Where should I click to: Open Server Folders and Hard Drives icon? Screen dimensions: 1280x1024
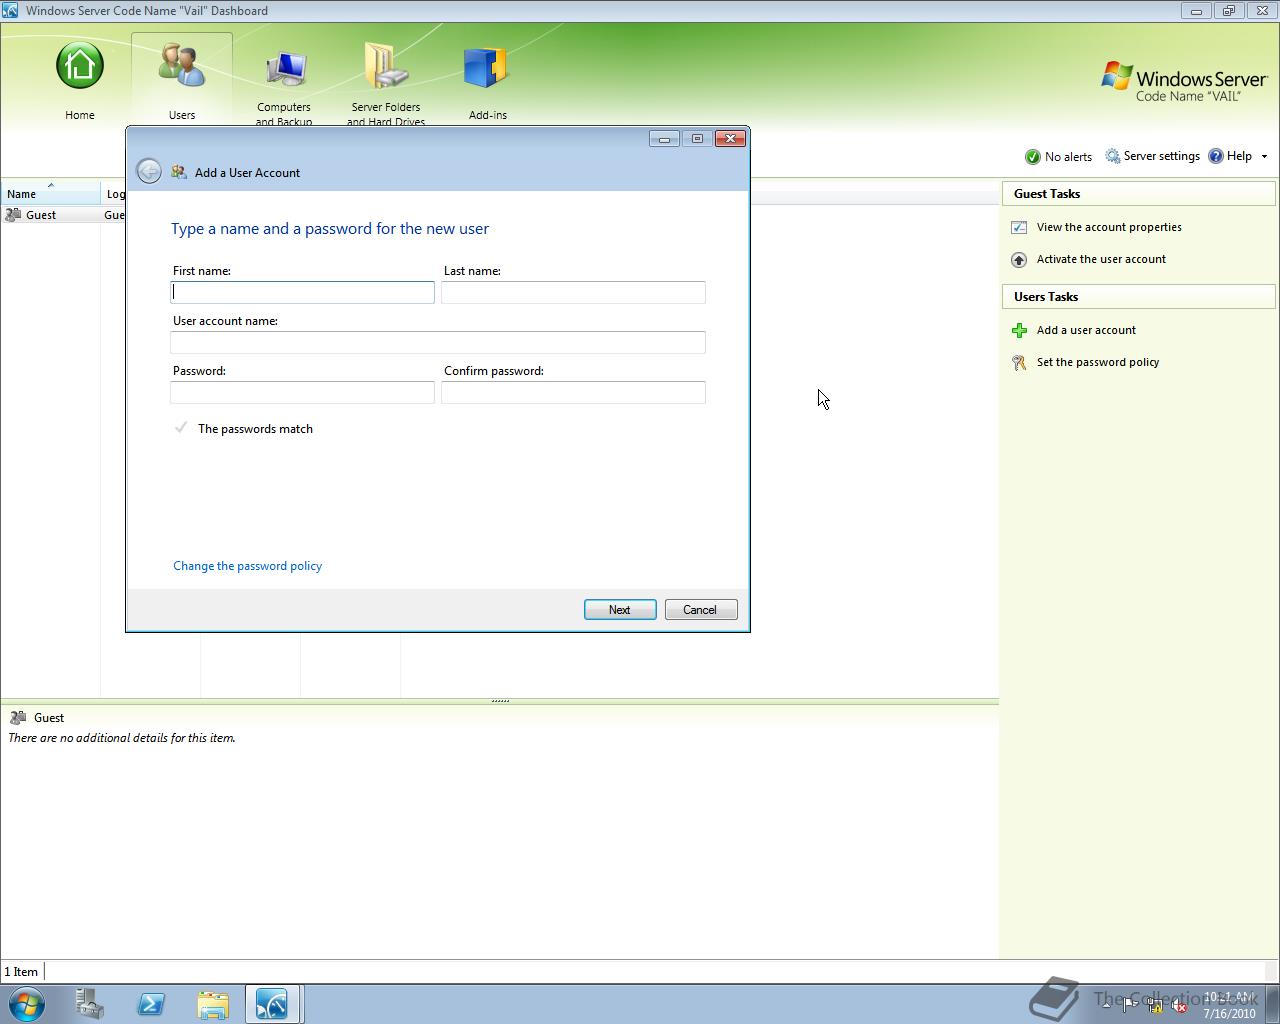[x=386, y=66]
